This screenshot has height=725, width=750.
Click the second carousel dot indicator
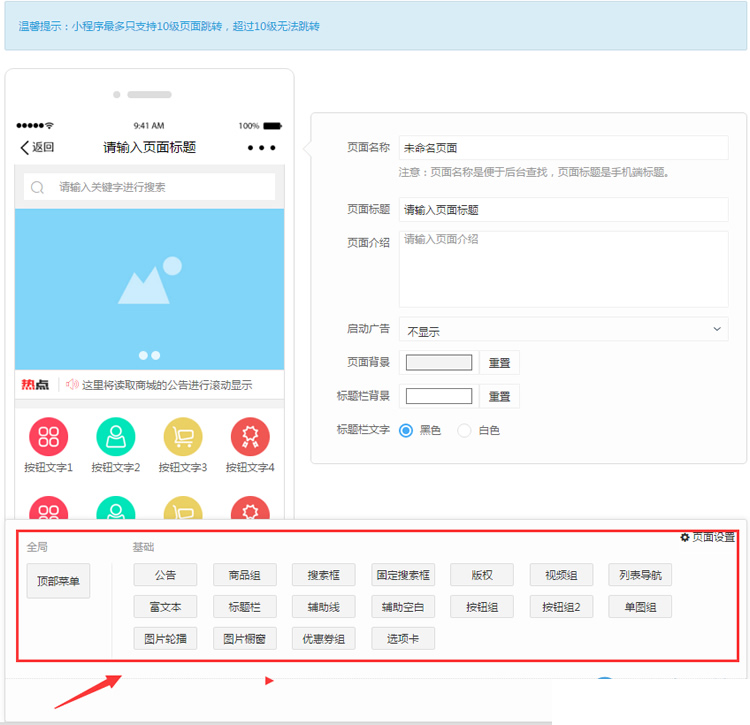pyautogui.click(x=155, y=355)
